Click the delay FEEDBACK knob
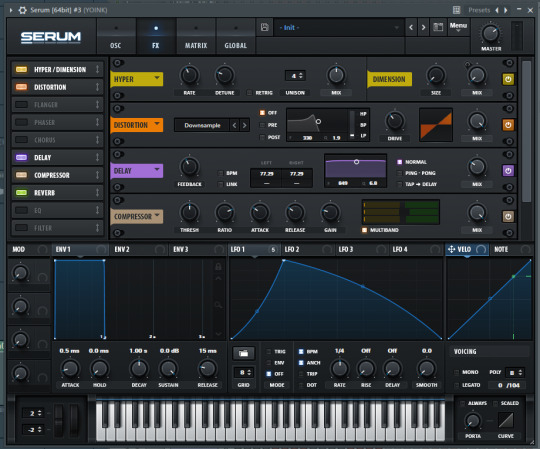This screenshot has height=449, width=540. point(189,167)
